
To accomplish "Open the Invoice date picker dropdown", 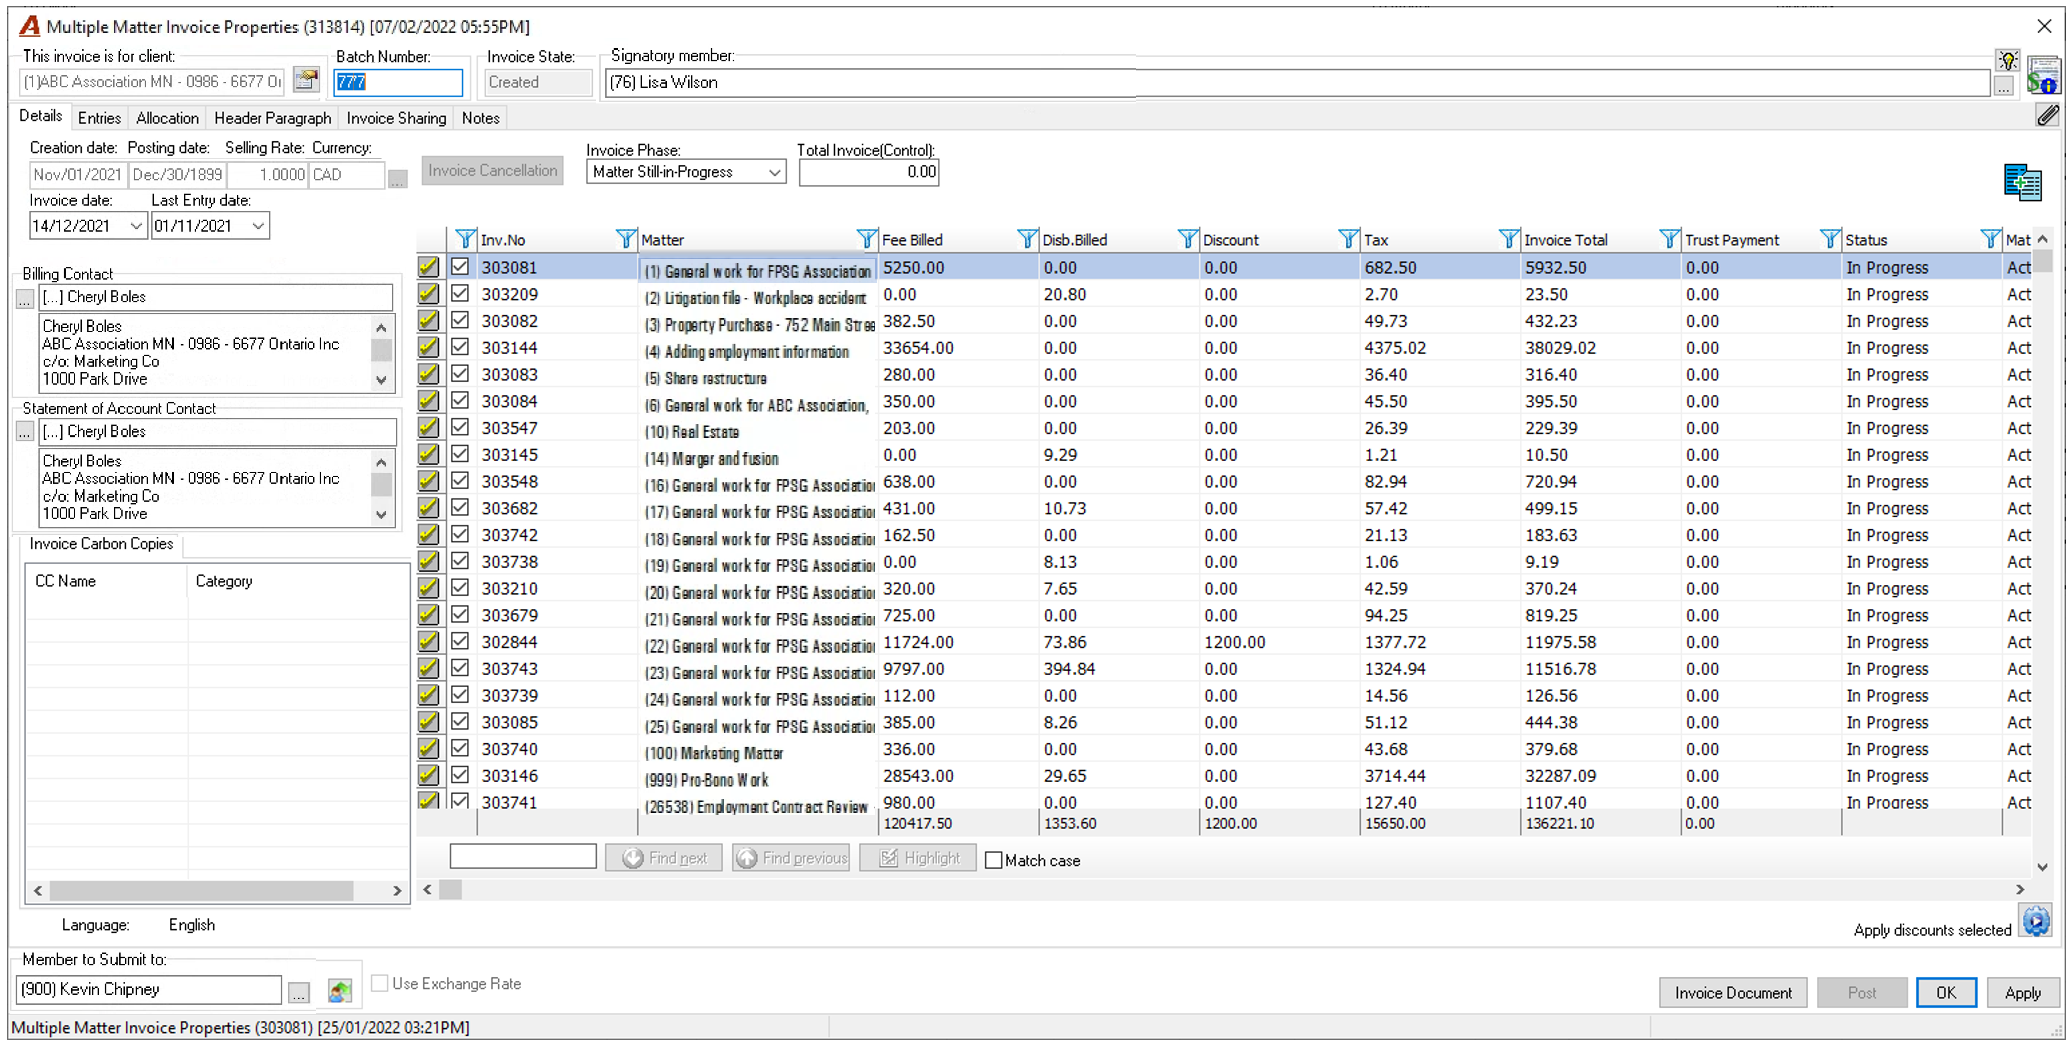I will 136,226.
